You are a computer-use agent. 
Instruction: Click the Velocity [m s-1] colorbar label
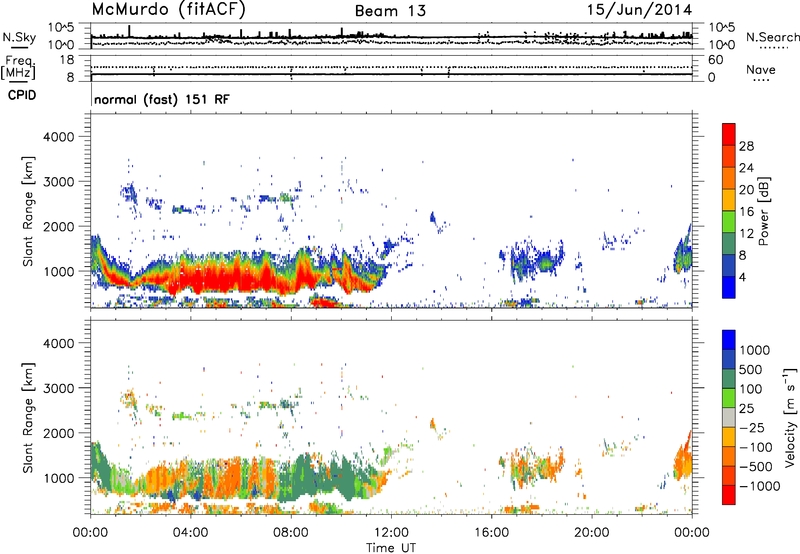click(790, 417)
